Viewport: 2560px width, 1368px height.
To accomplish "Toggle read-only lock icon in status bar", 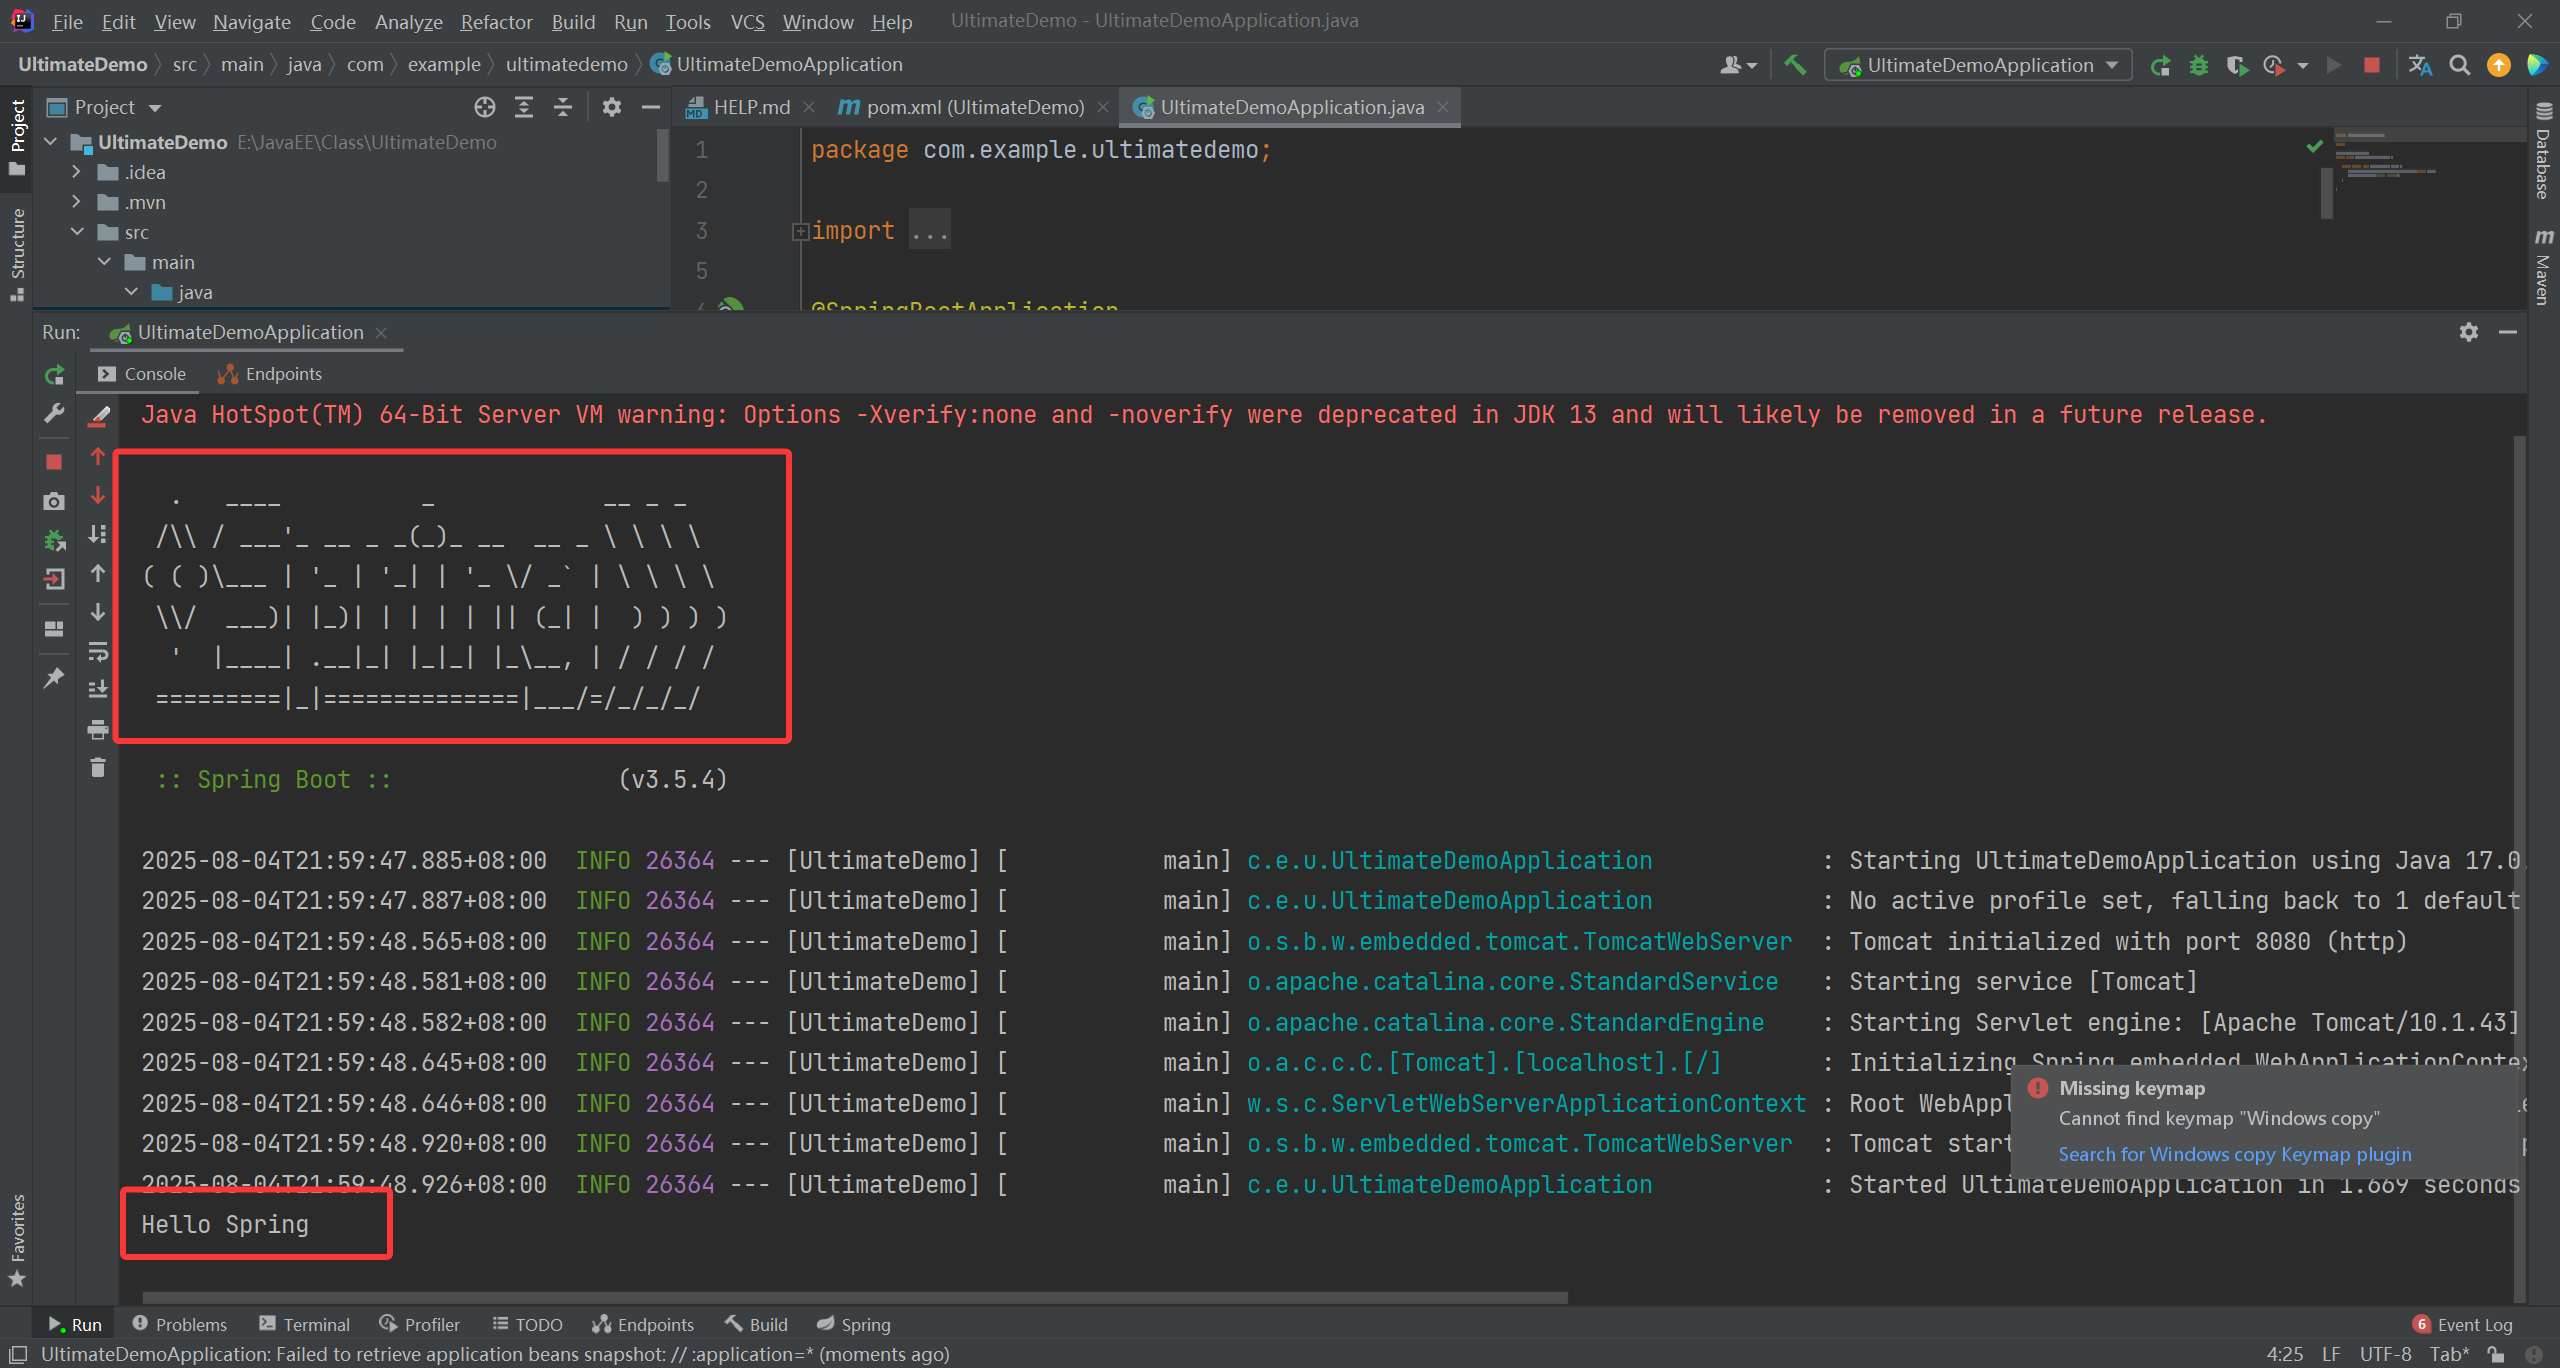I will [2496, 1354].
